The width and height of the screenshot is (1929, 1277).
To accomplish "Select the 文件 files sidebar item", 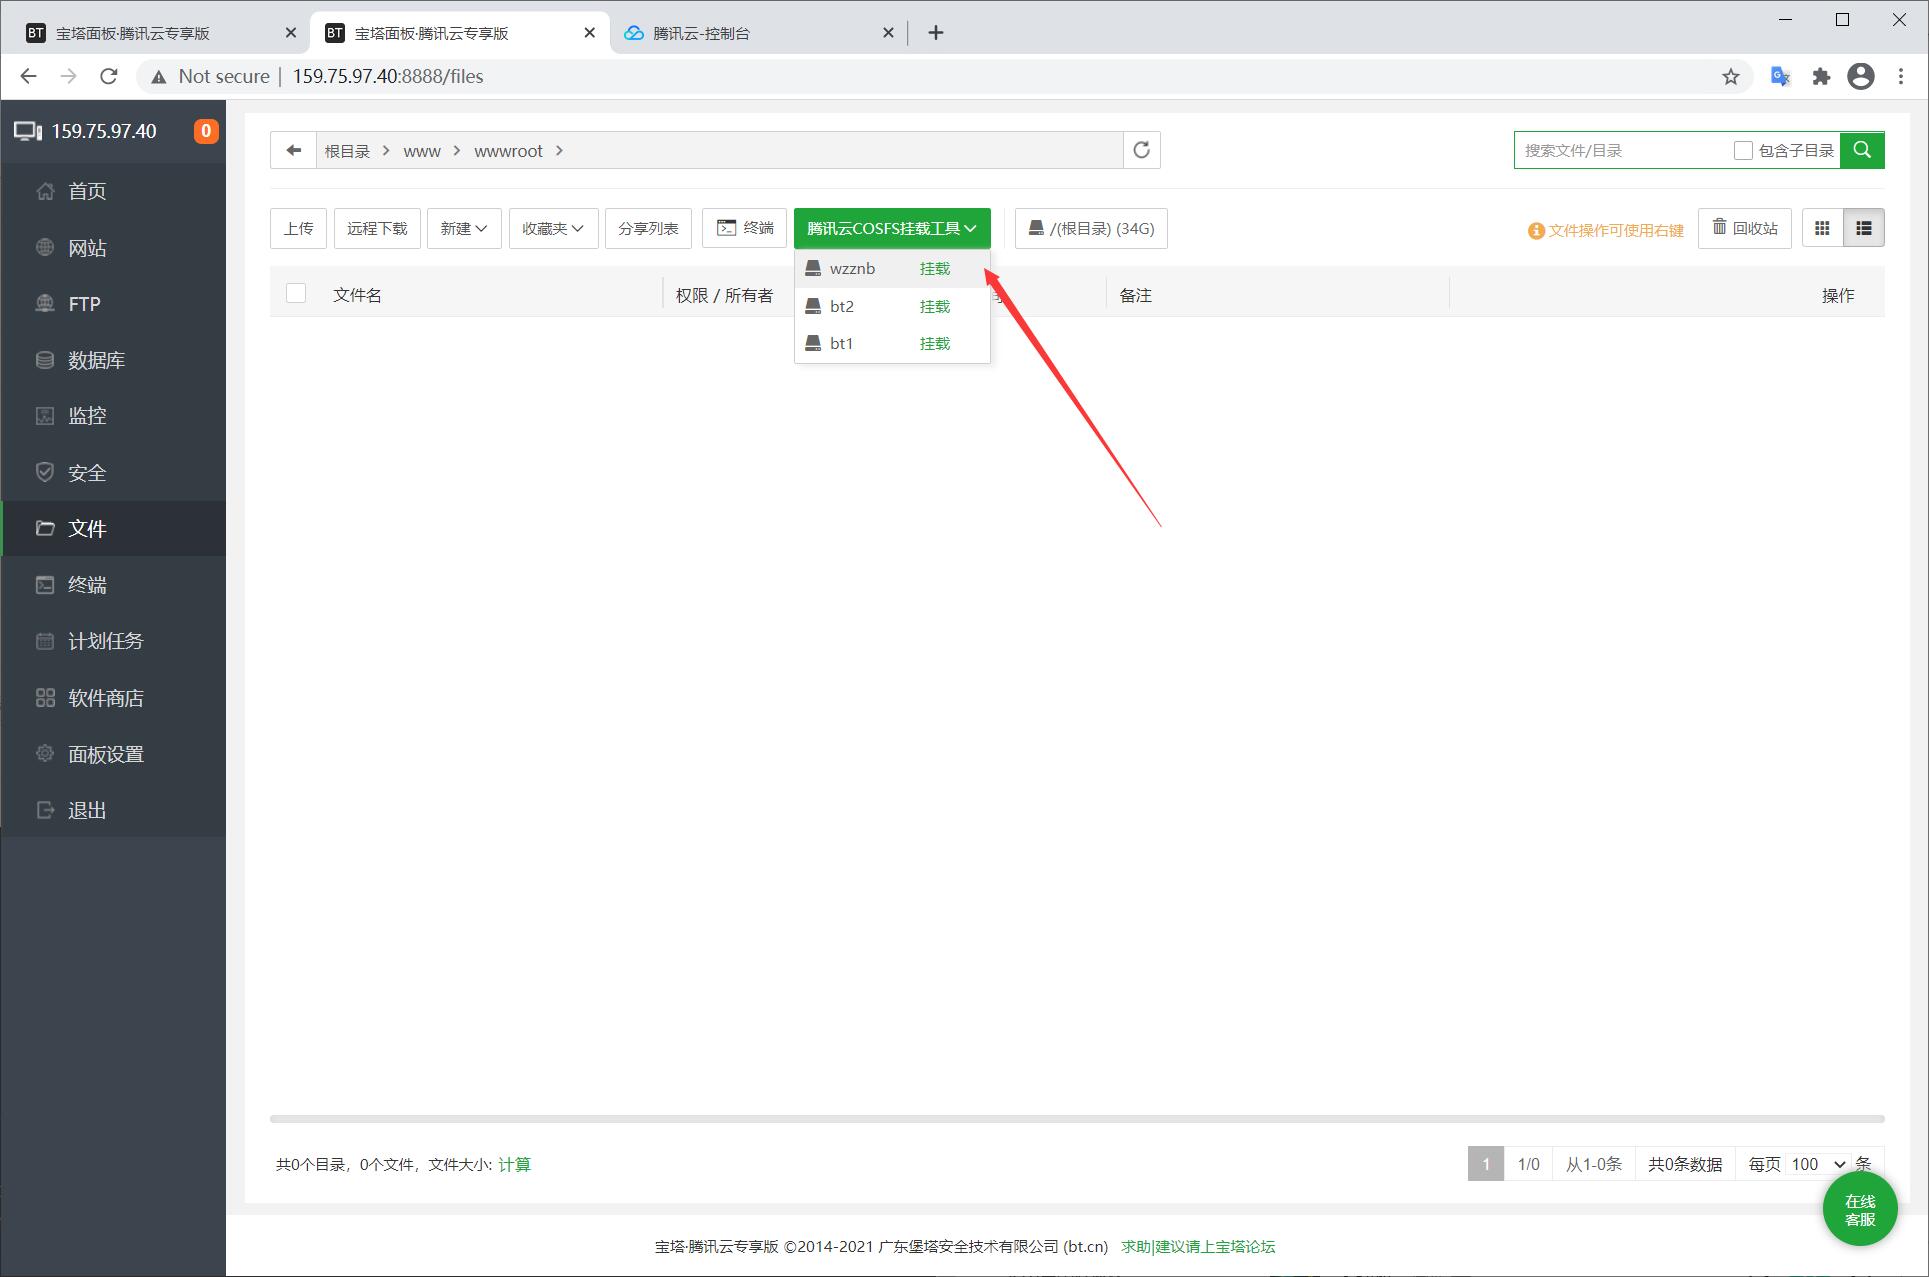I will 113,529.
